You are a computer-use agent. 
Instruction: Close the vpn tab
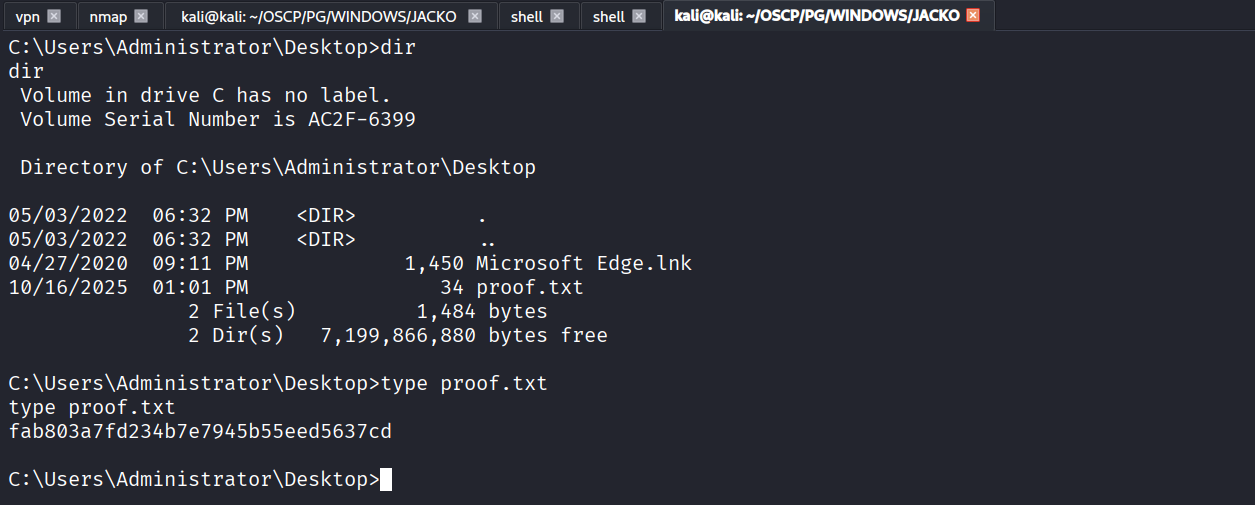(x=54, y=16)
